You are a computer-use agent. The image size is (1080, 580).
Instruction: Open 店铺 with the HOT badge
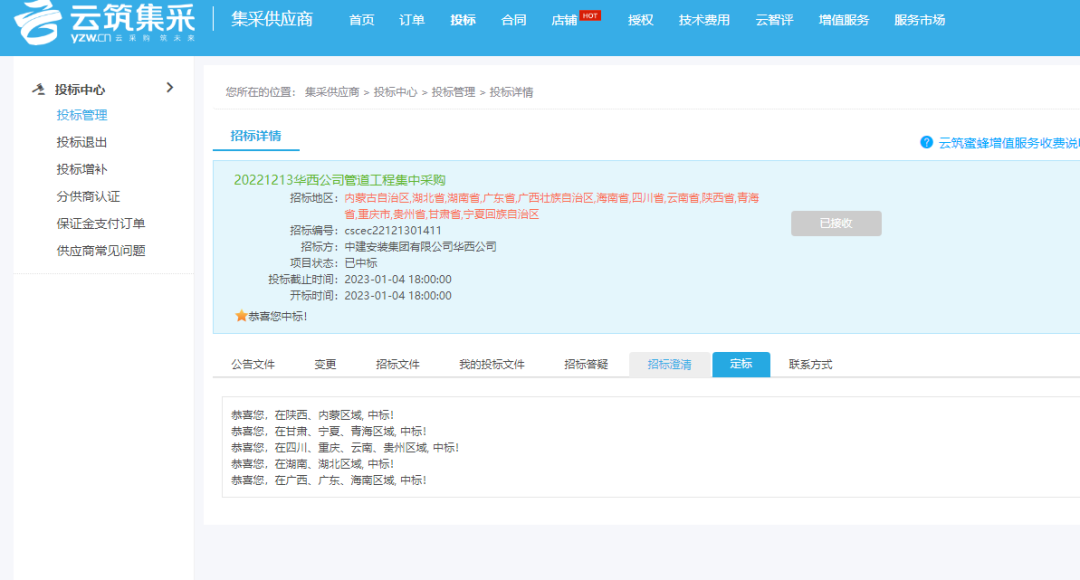pos(565,20)
